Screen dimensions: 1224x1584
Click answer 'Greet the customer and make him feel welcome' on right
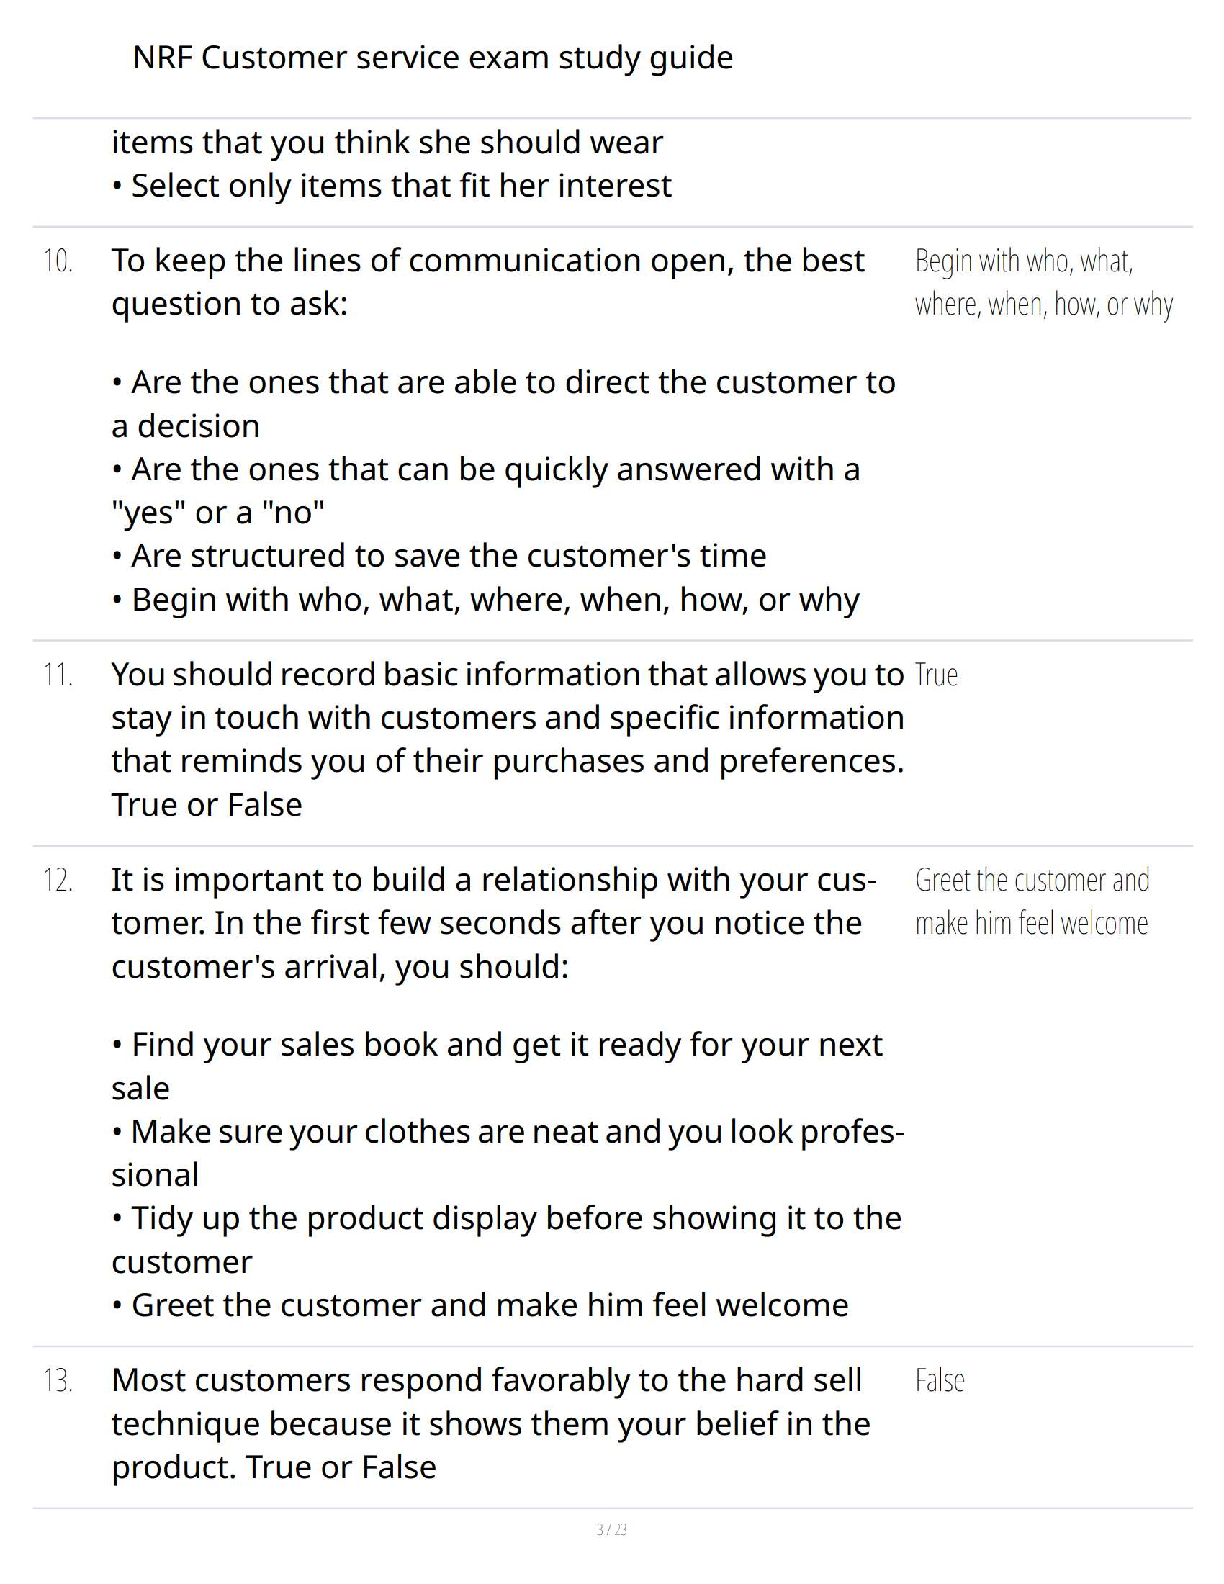click(x=1031, y=901)
